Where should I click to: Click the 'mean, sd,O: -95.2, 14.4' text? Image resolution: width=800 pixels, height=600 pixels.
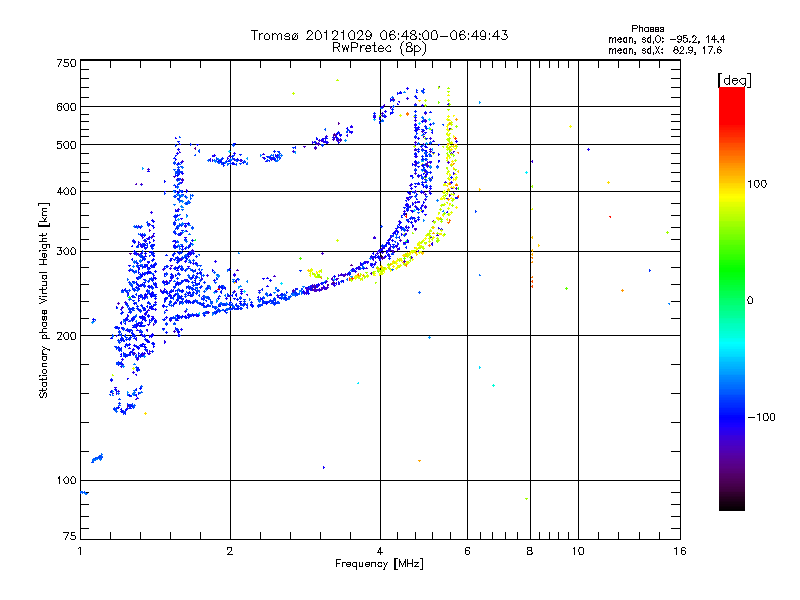tap(666, 39)
